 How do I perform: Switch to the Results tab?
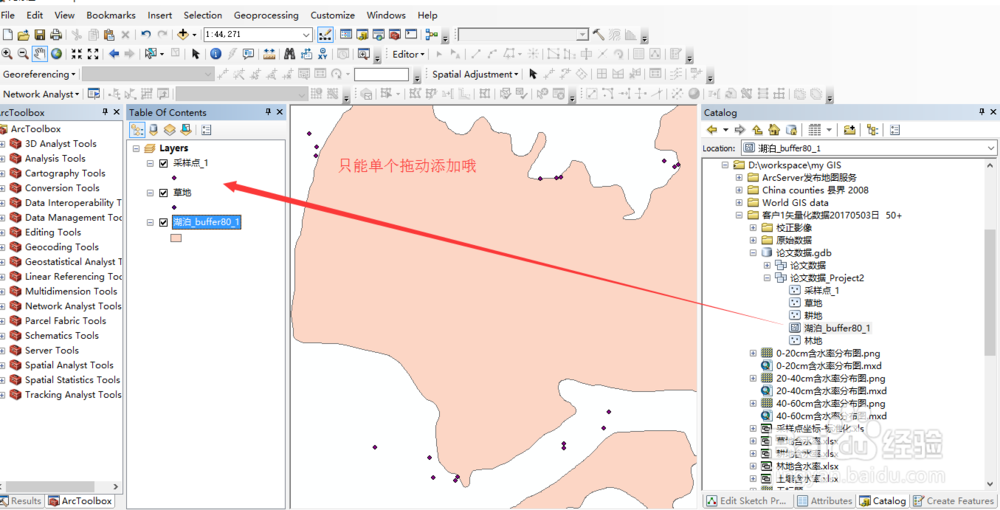21,501
